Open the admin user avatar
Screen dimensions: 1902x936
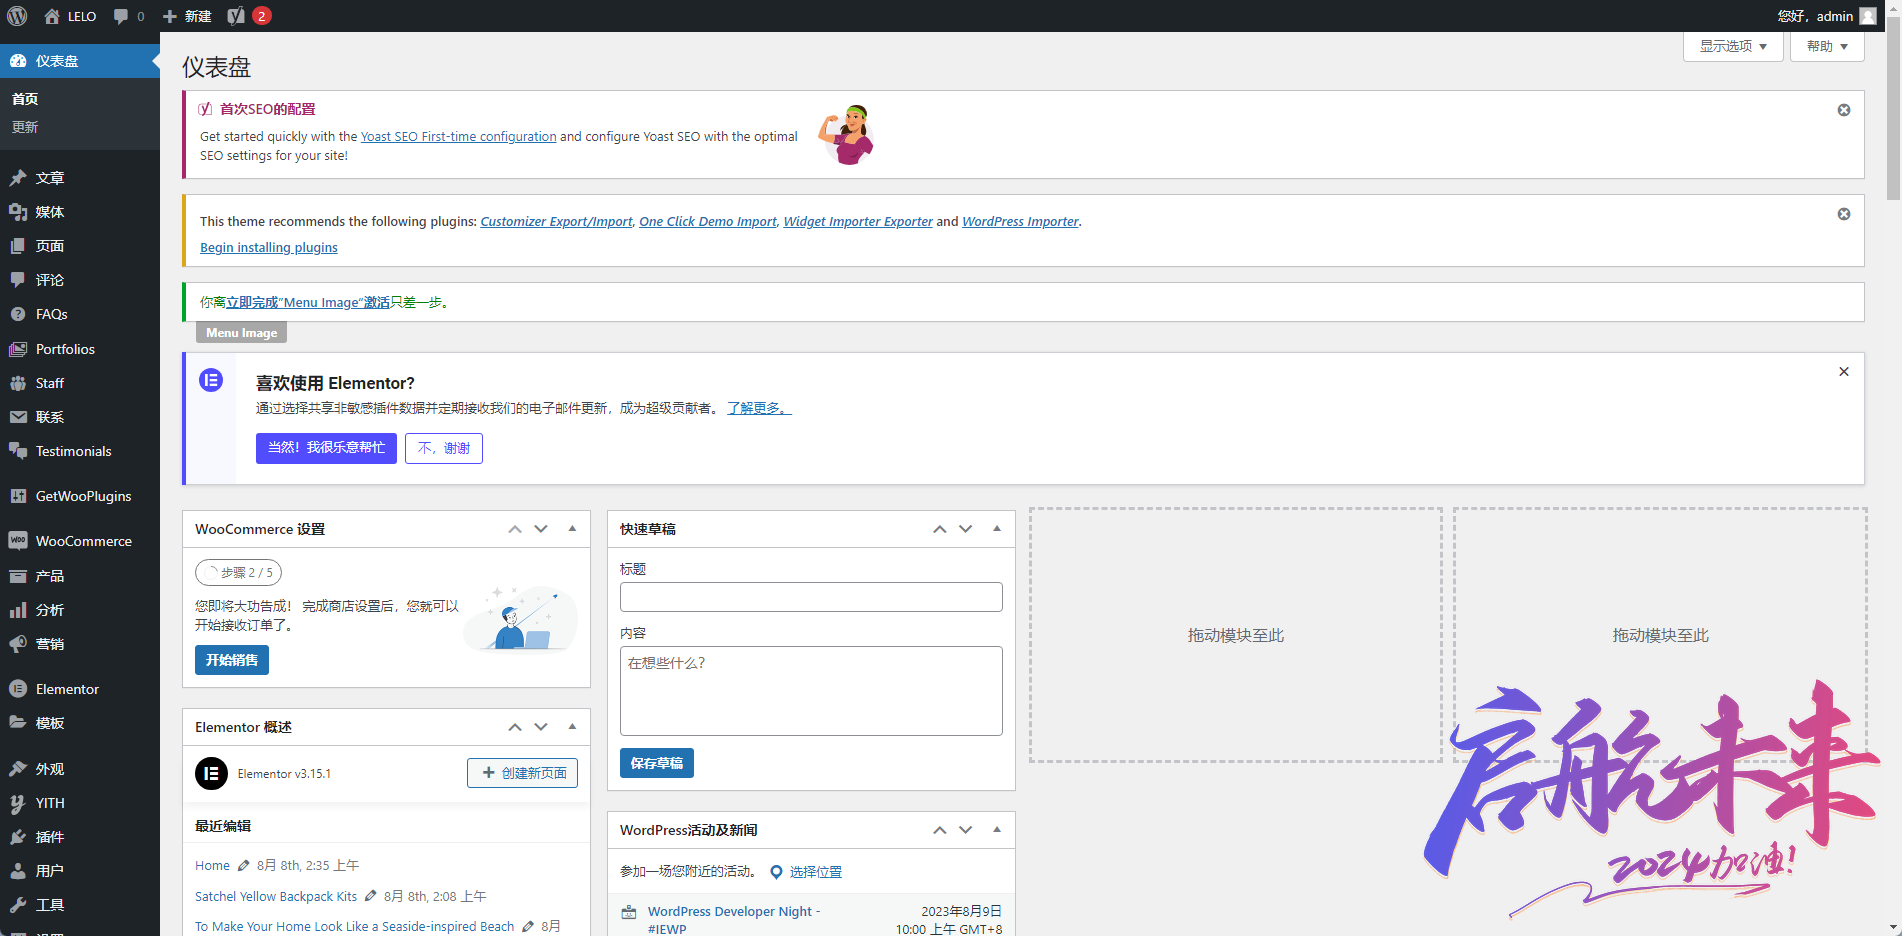pos(1868,16)
